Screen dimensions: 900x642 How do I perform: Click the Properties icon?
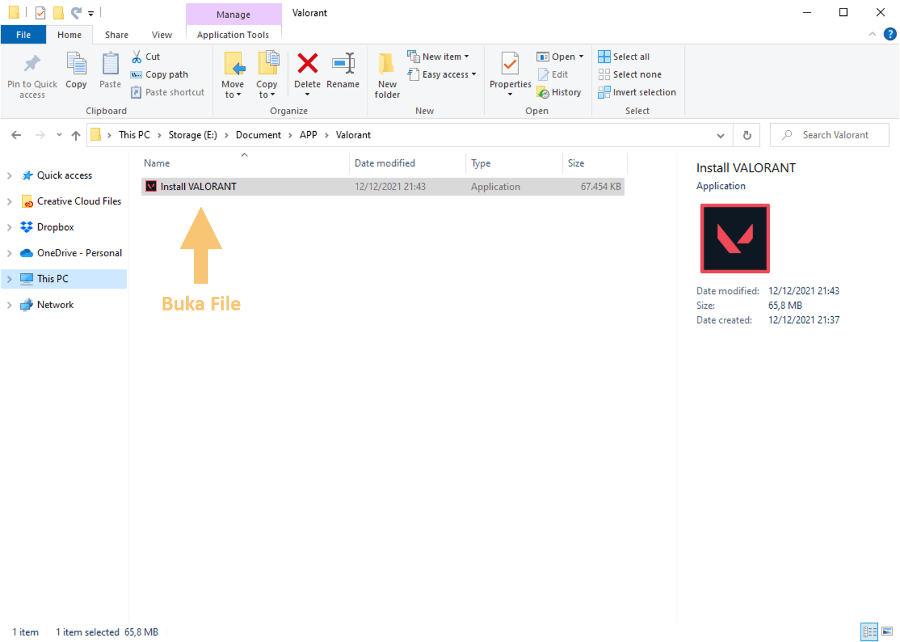pyautogui.click(x=510, y=63)
